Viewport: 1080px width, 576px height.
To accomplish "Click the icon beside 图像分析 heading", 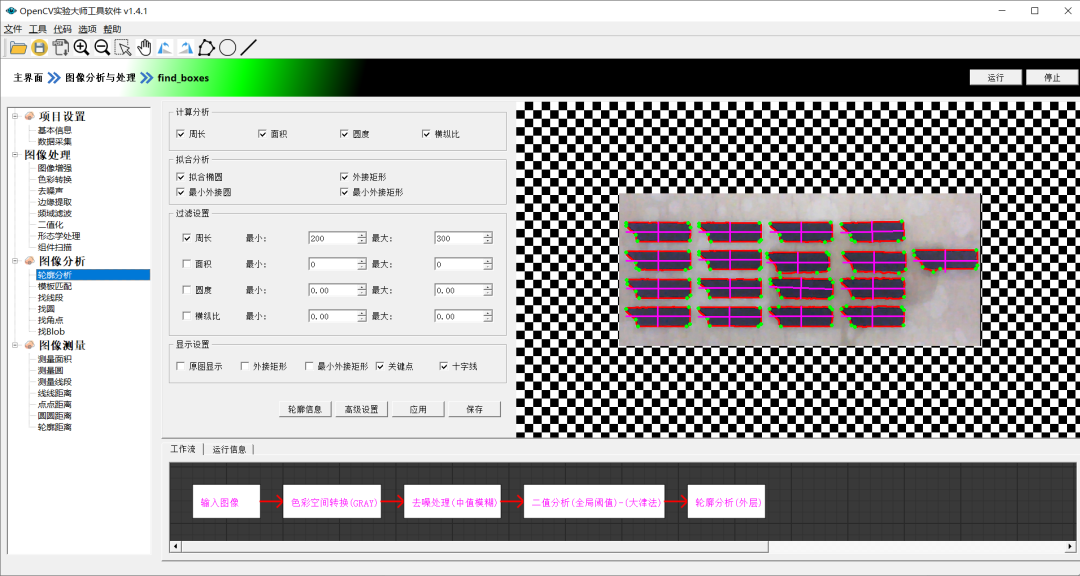I will [x=30, y=261].
